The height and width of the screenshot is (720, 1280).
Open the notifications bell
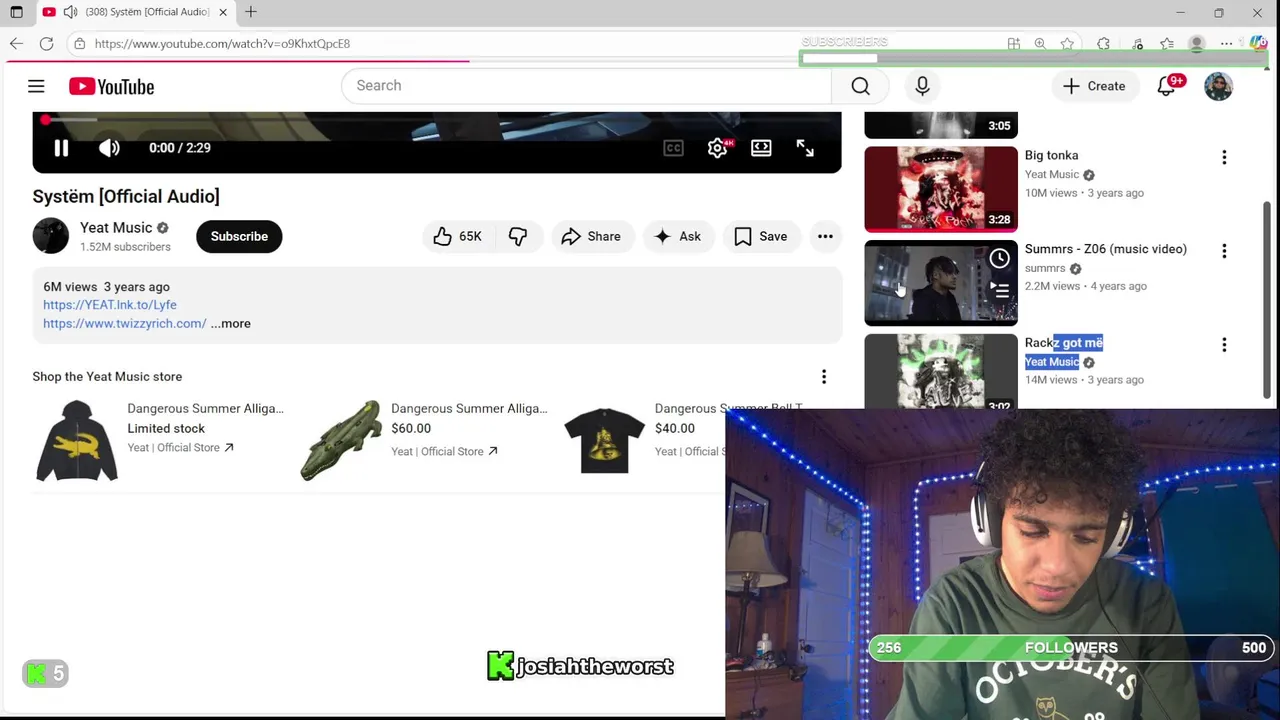[x=1166, y=86]
